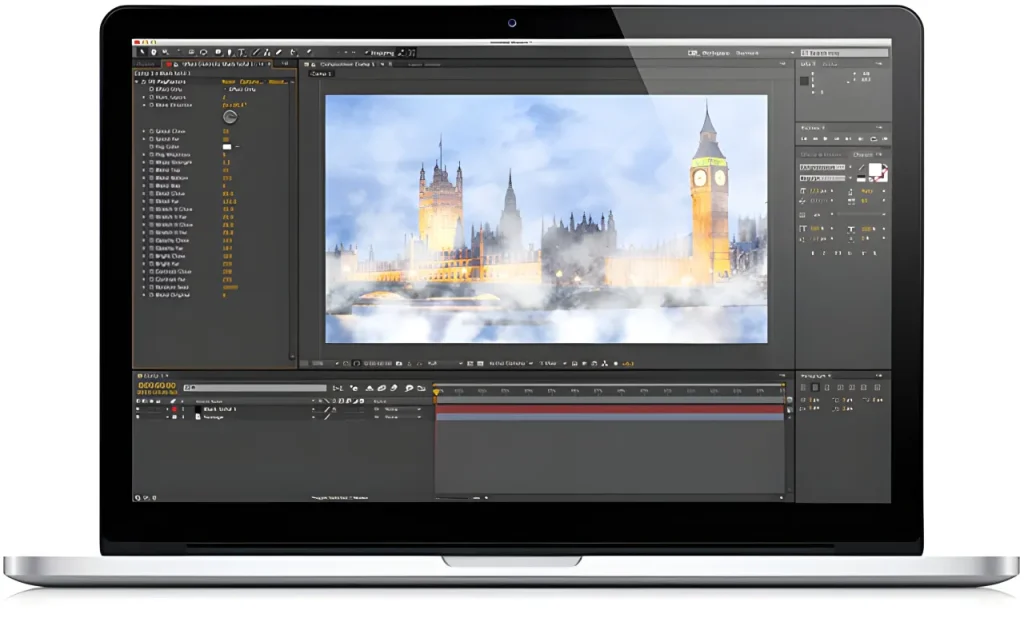Switch to Effects & Presets tab
This screenshot has height=626, width=1024.
click(x=822, y=155)
